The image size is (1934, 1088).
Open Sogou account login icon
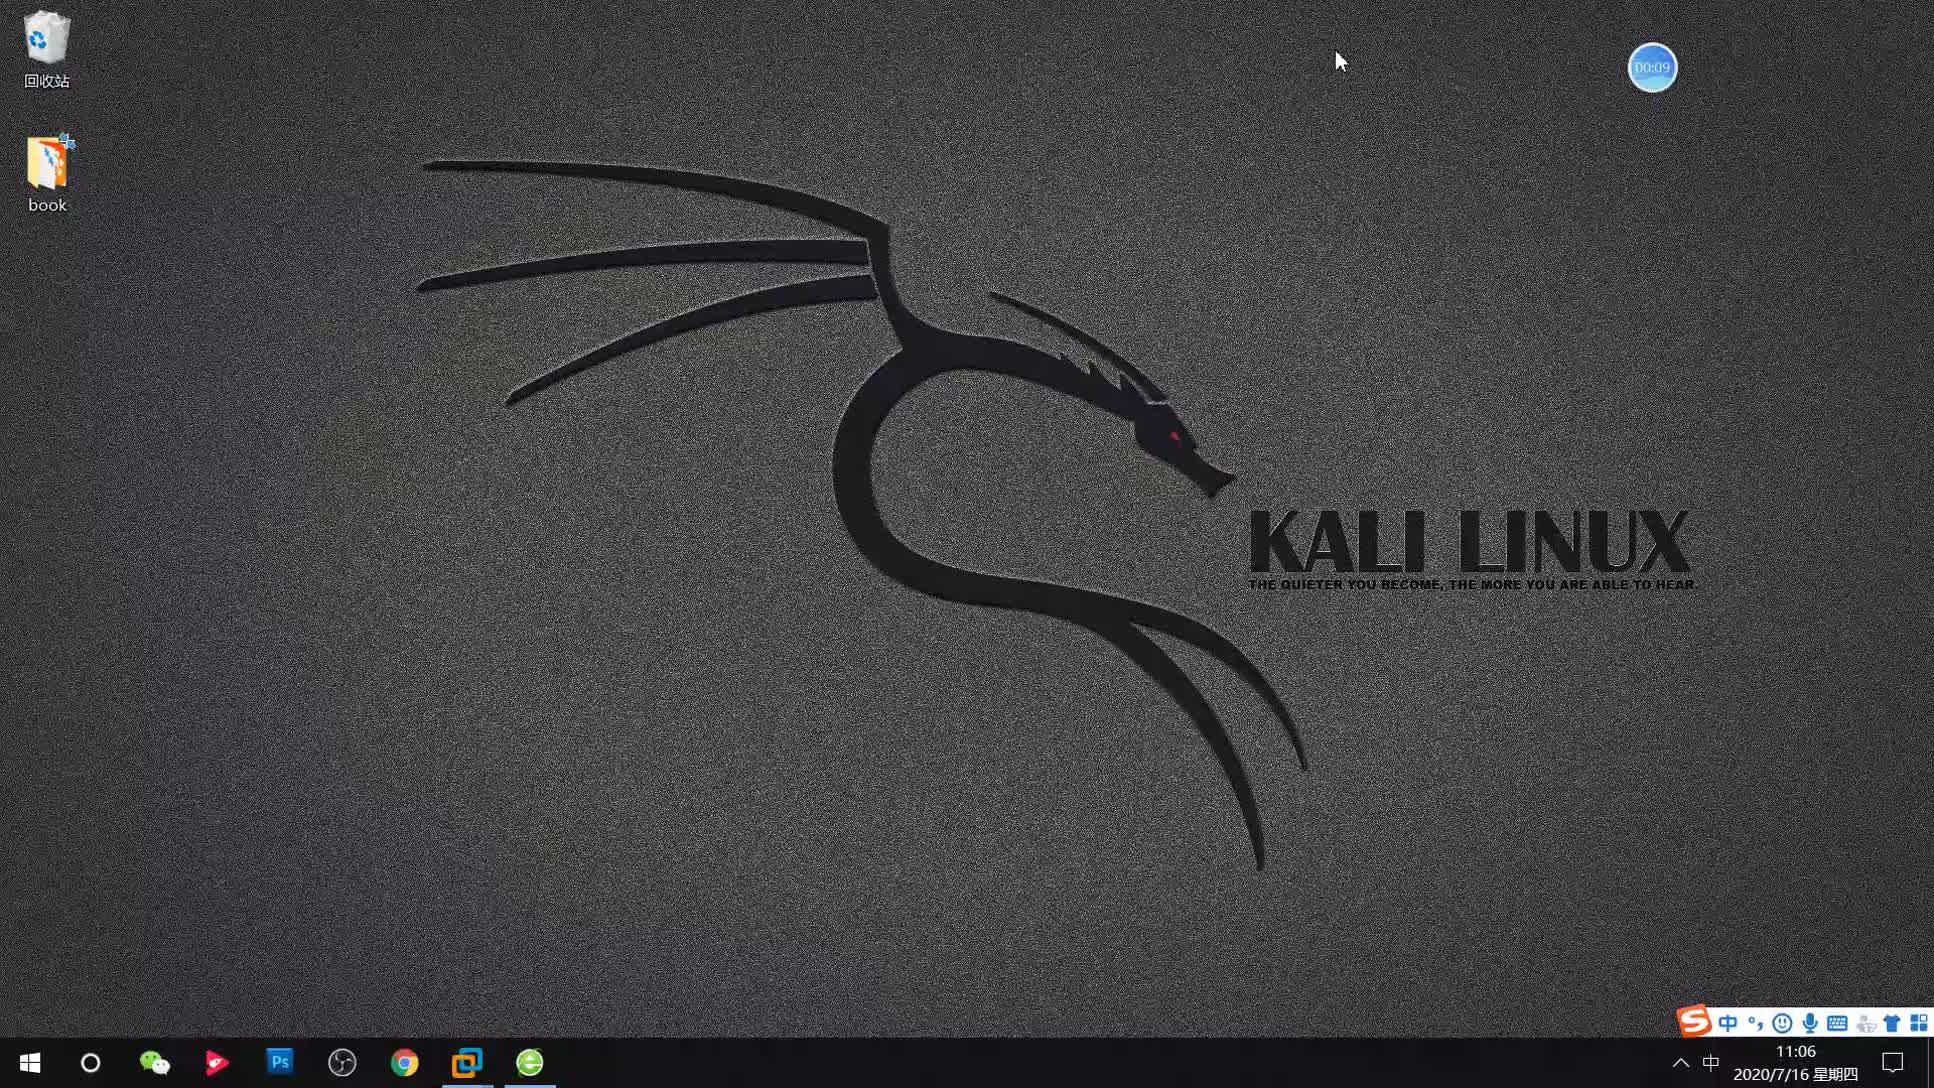click(x=1865, y=1022)
